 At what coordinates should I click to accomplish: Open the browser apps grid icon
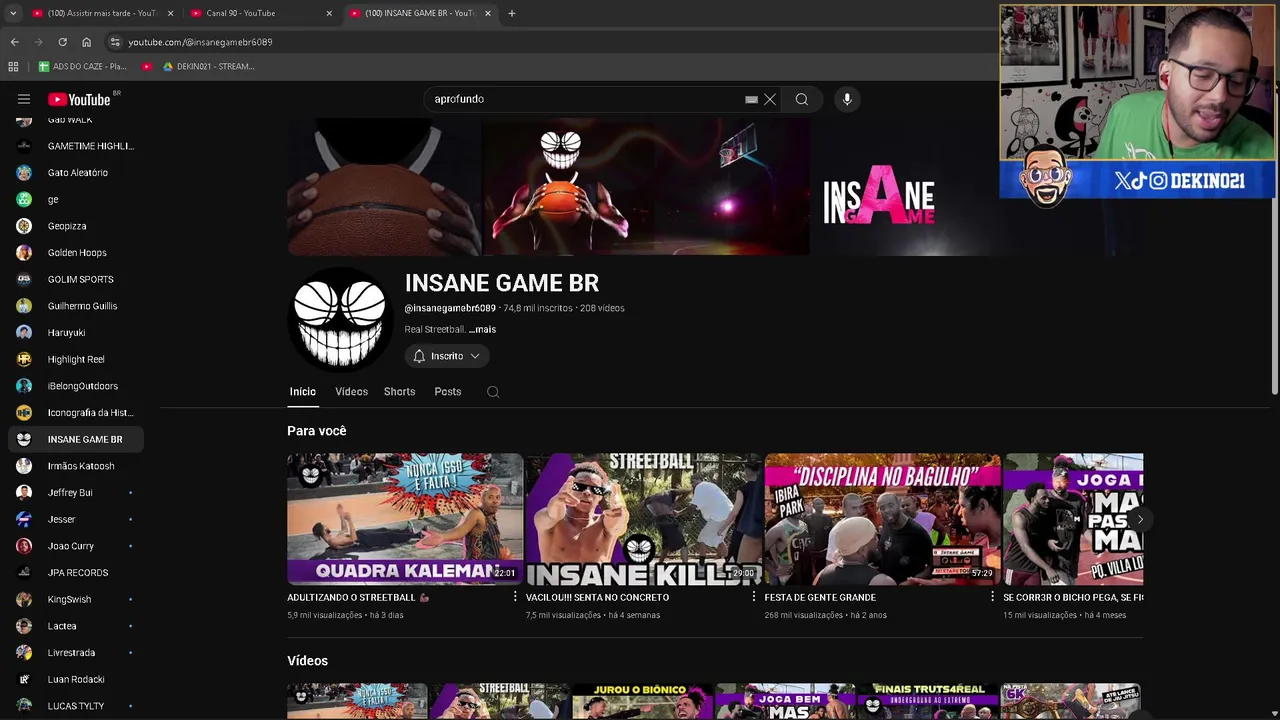[13, 66]
